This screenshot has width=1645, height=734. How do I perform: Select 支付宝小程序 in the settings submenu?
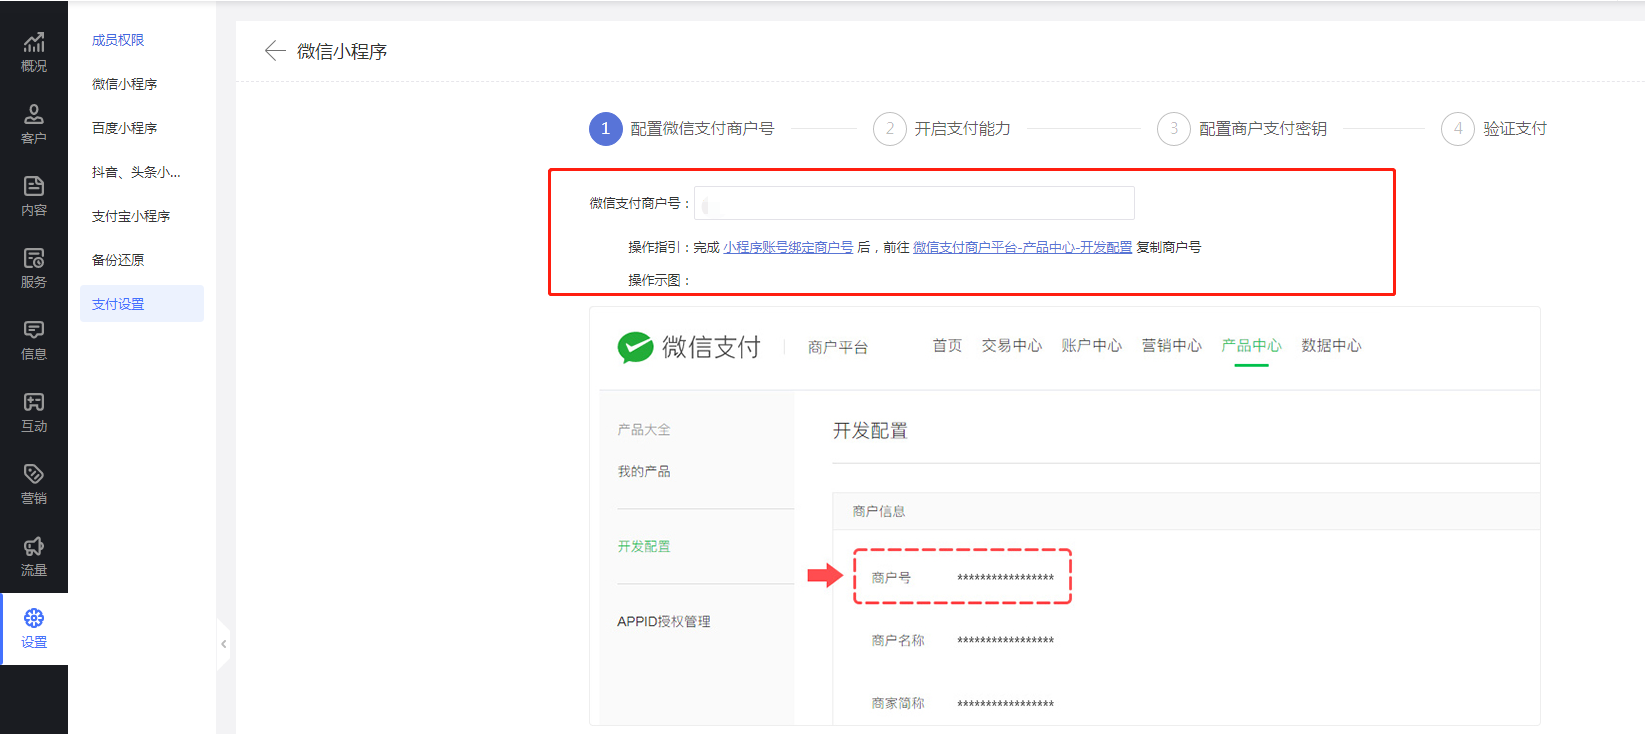tap(131, 216)
